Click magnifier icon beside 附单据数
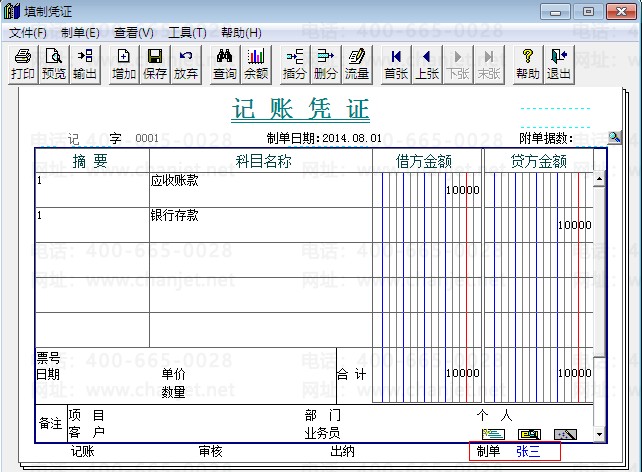This screenshot has height=472, width=642. tap(615, 137)
